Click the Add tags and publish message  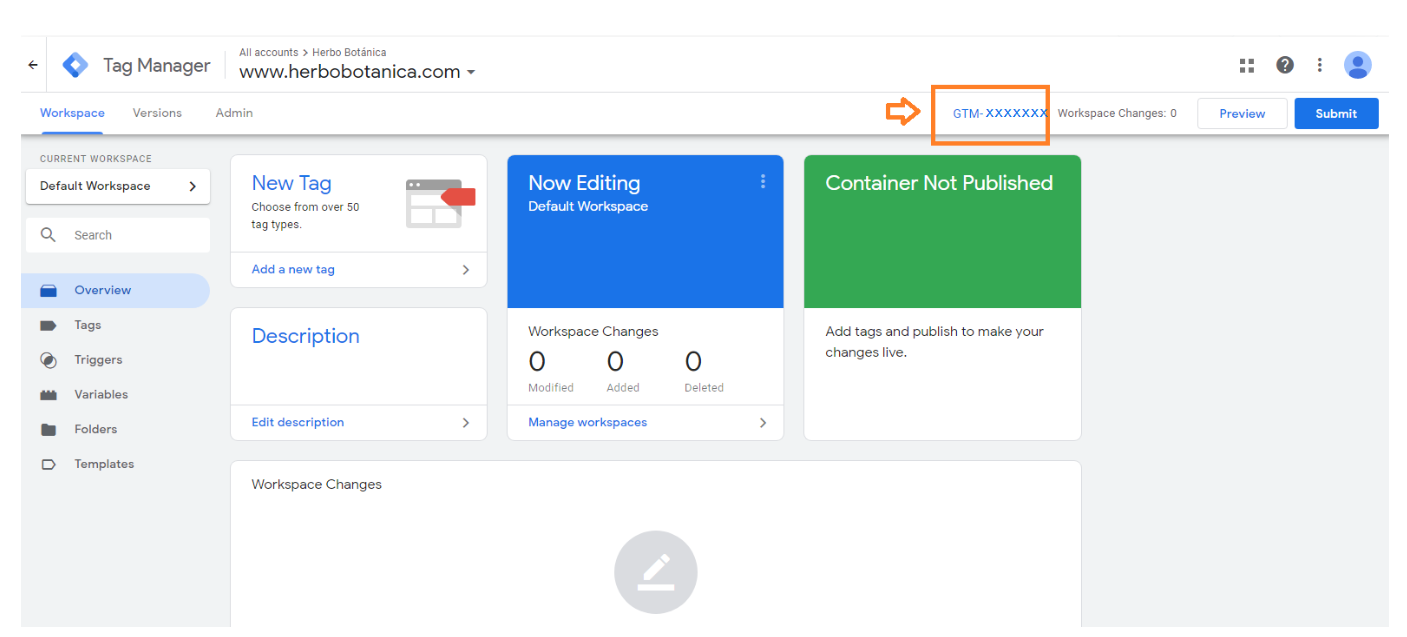(934, 342)
